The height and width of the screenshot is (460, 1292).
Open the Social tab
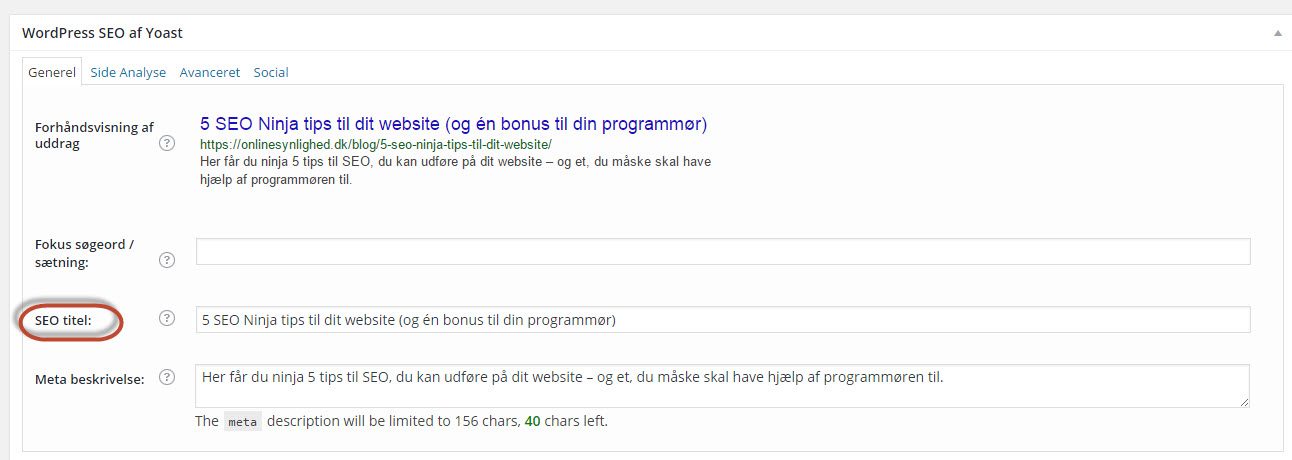click(x=271, y=72)
